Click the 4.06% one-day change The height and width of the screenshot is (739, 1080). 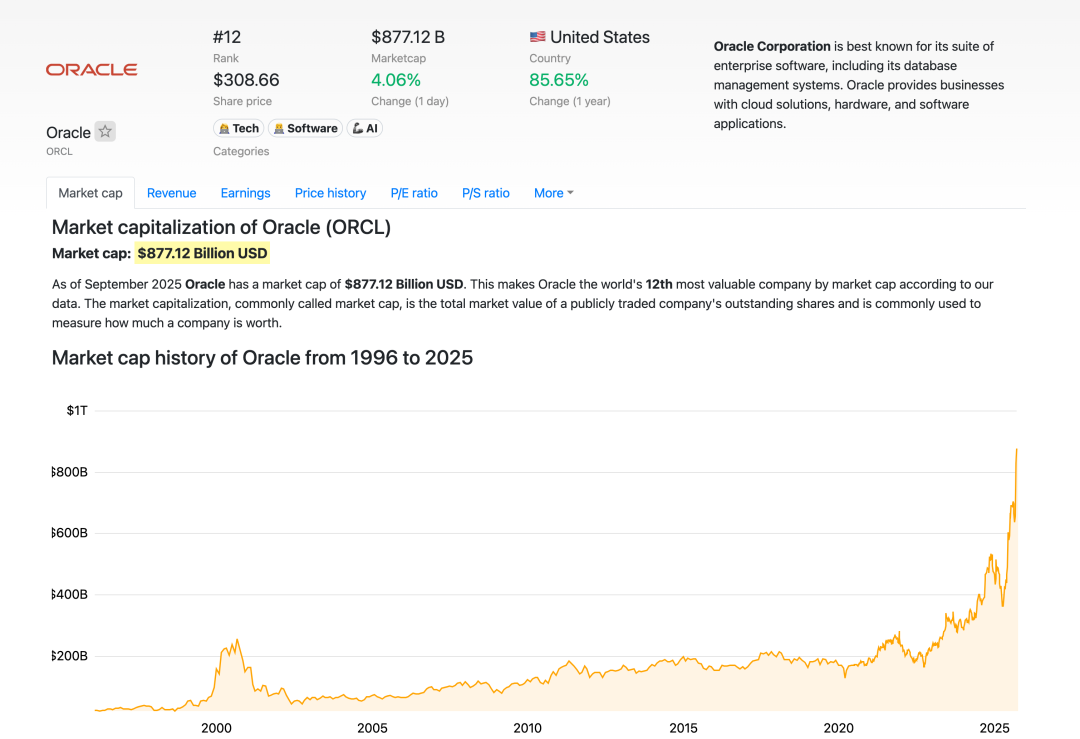396,80
